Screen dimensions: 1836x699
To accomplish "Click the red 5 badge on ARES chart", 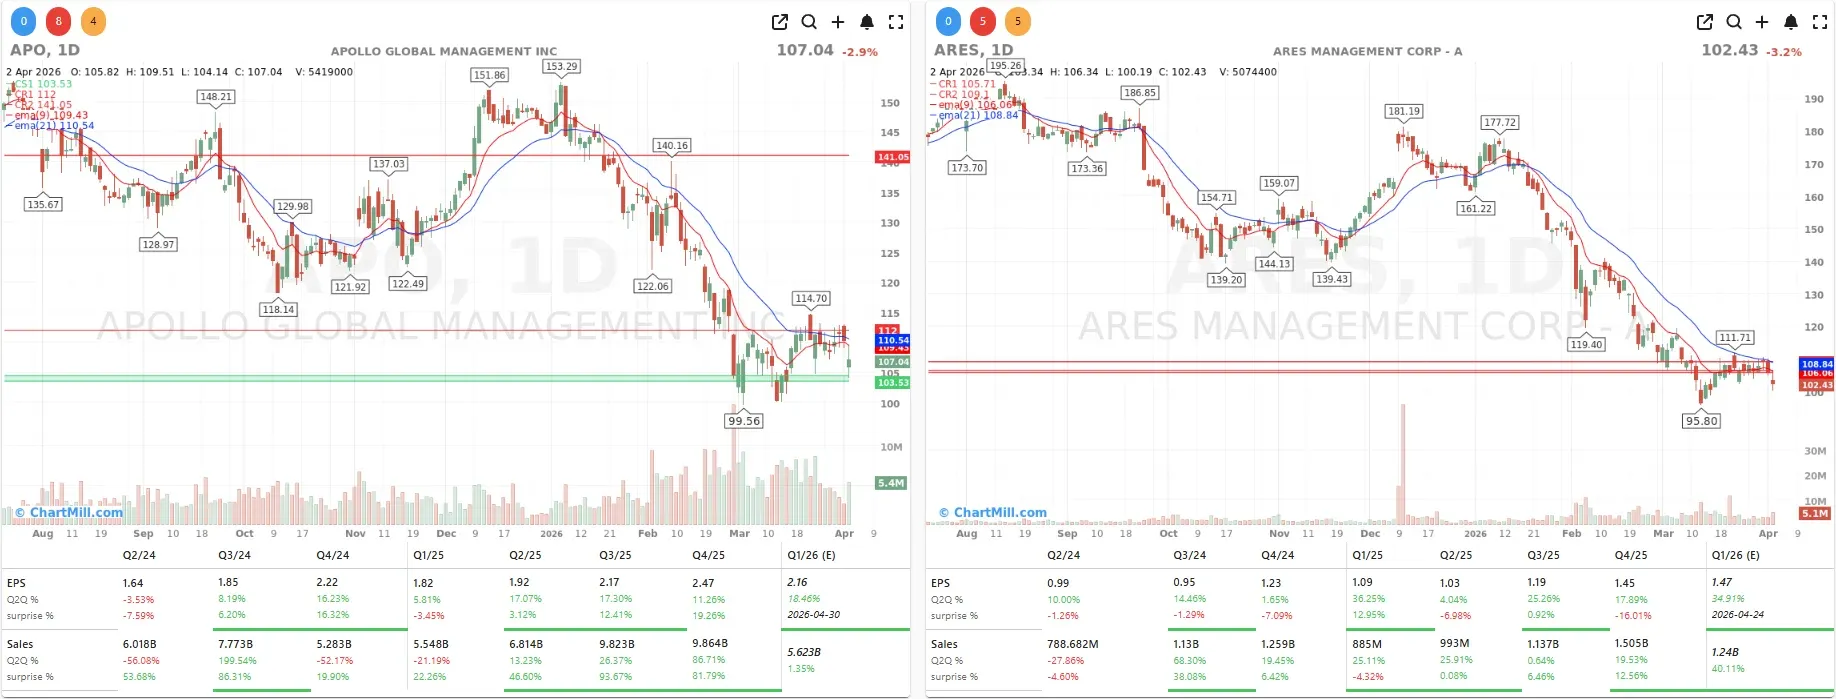I will coord(983,21).
